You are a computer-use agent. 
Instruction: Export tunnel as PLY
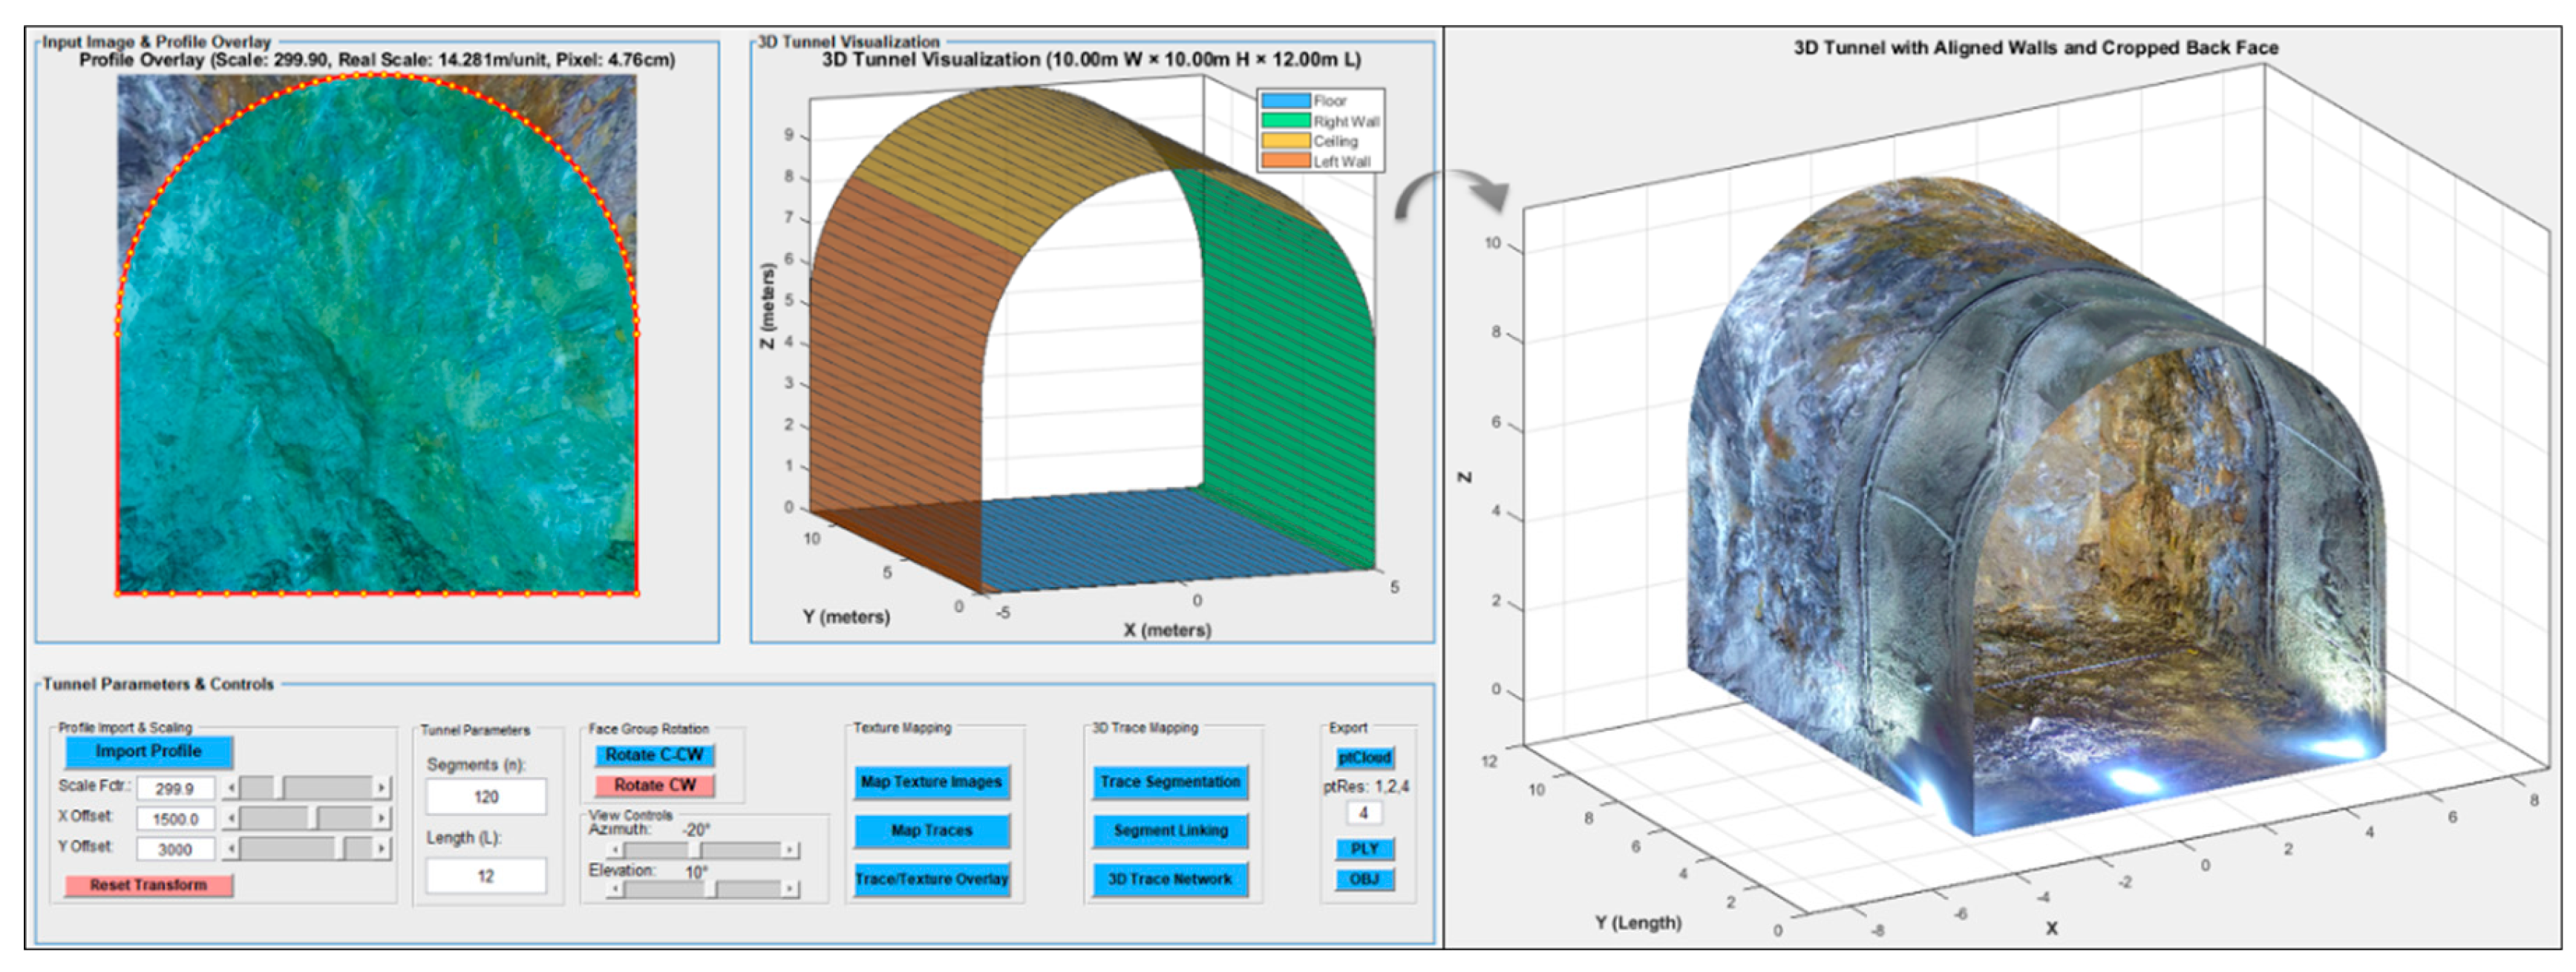pyautogui.click(x=1364, y=849)
